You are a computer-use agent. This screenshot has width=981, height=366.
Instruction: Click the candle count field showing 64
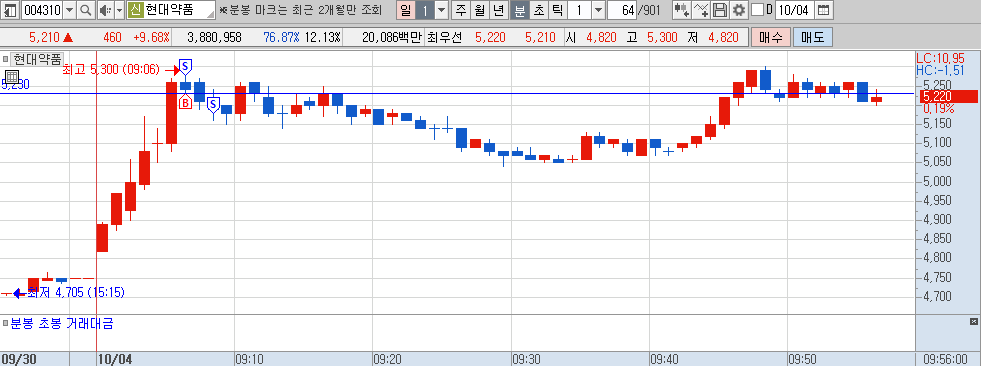(622, 9)
